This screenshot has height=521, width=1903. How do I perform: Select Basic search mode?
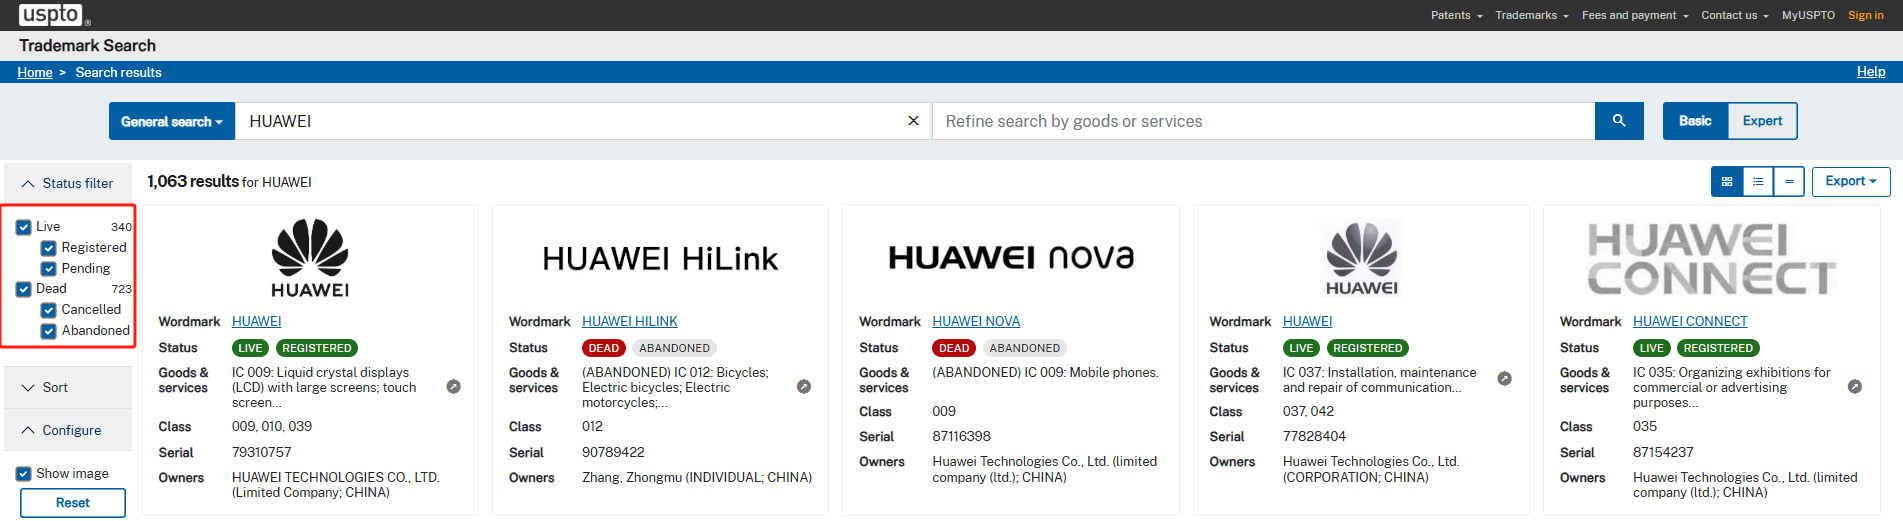(1695, 121)
